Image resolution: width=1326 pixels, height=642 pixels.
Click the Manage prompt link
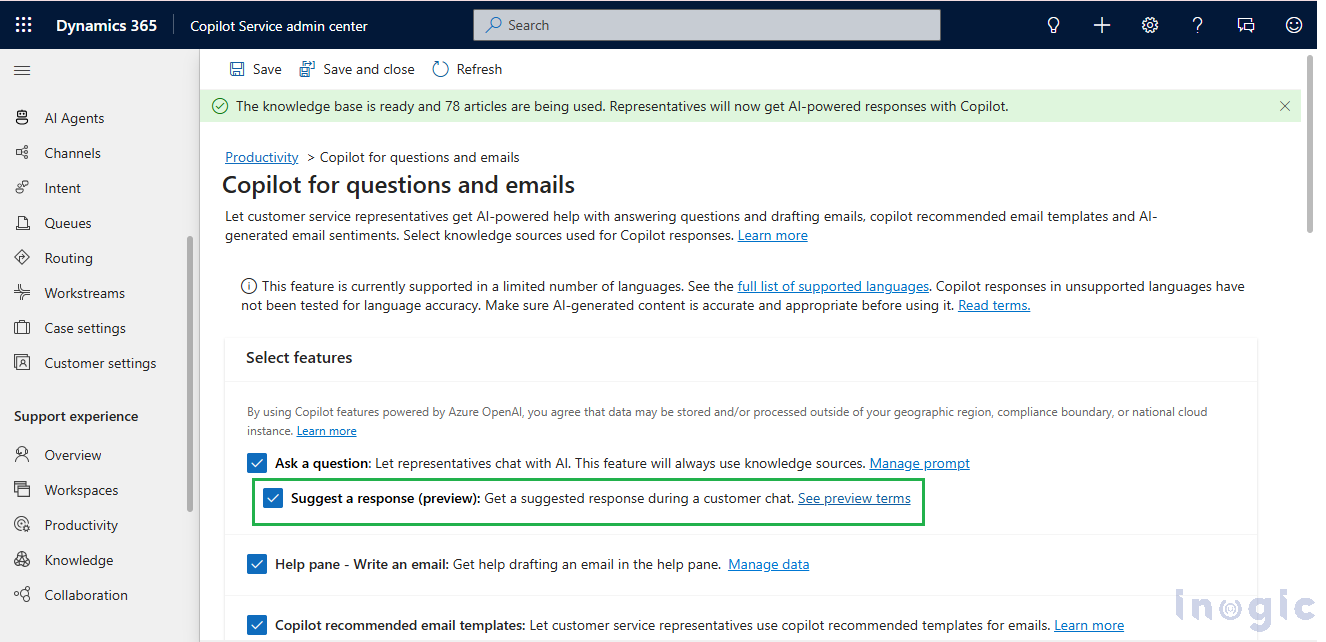(920, 463)
